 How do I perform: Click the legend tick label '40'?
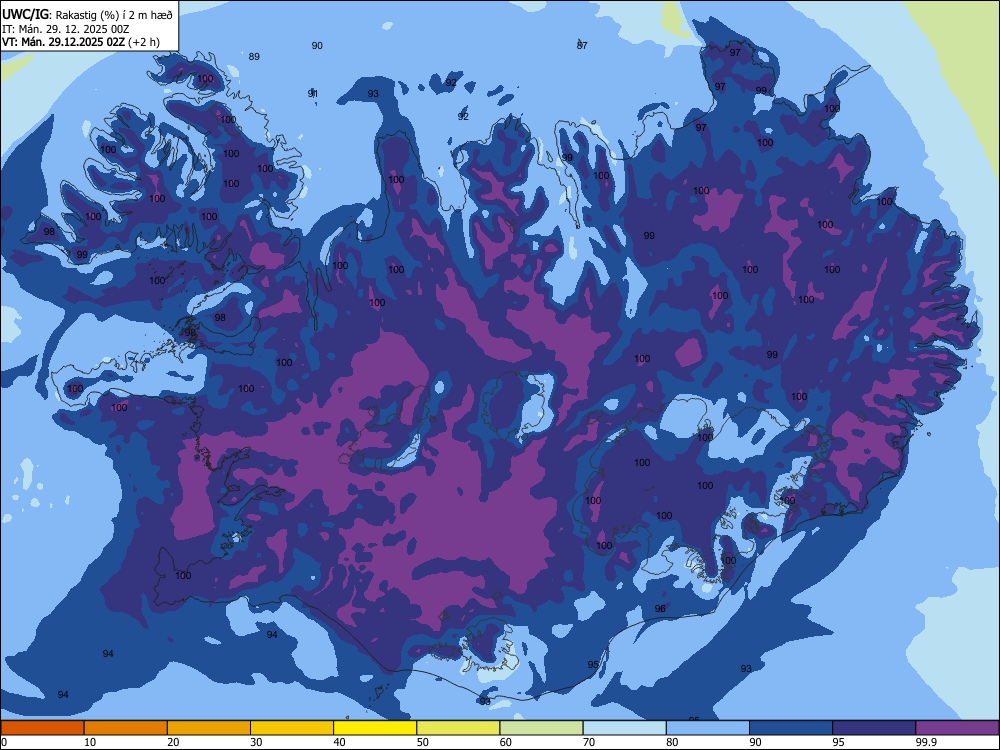pyautogui.click(x=340, y=742)
